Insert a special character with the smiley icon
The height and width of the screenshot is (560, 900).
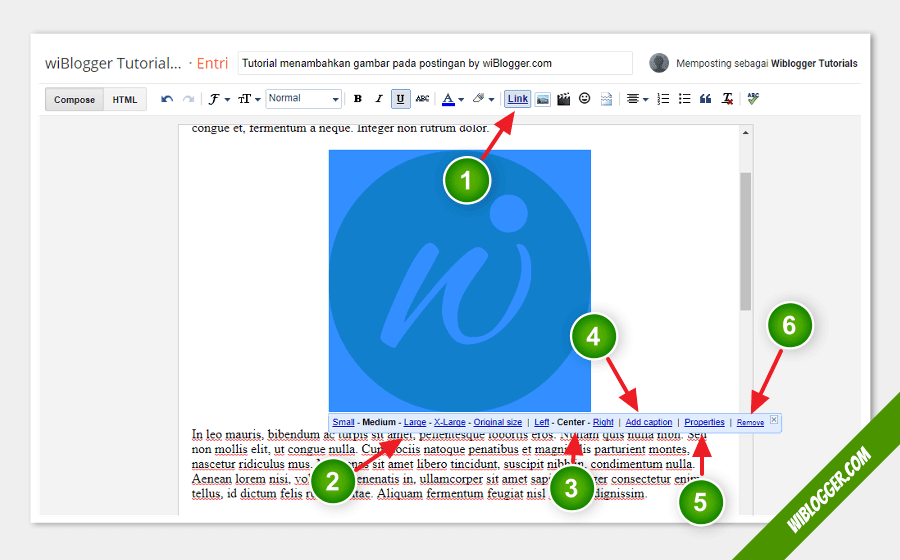click(x=584, y=99)
